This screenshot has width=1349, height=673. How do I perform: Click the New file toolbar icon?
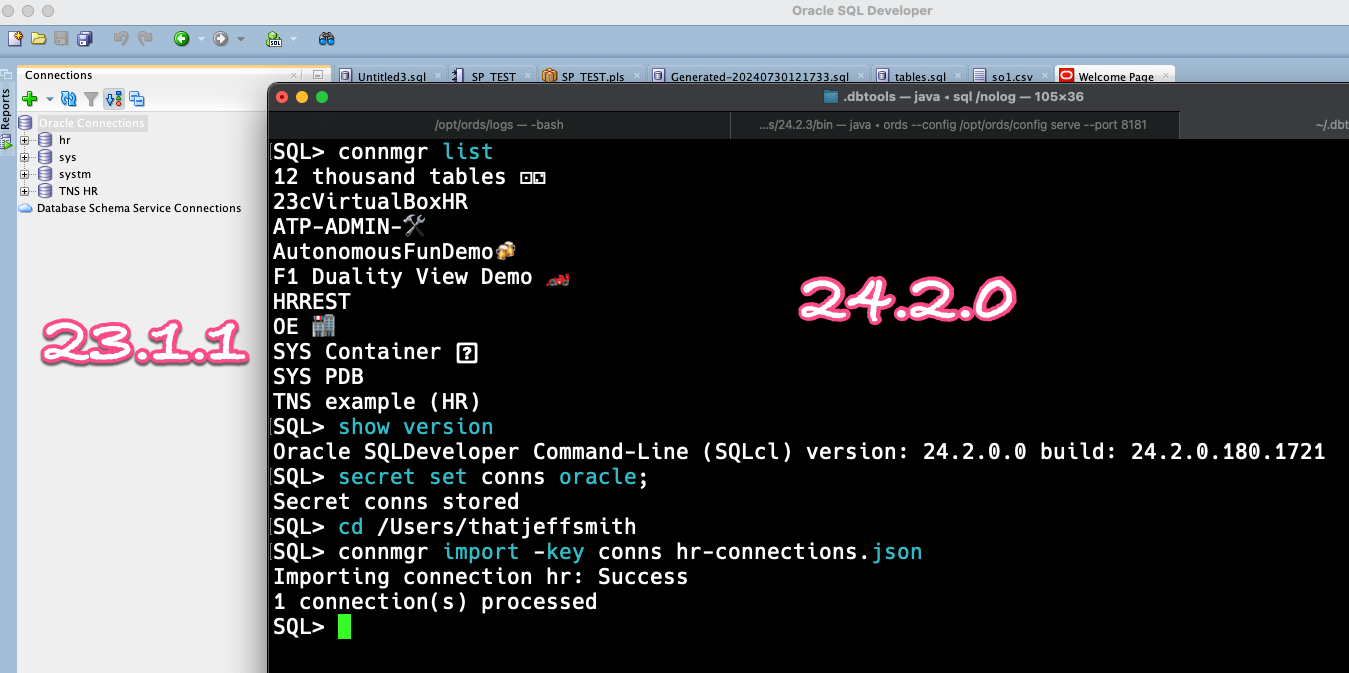click(15, 39)
